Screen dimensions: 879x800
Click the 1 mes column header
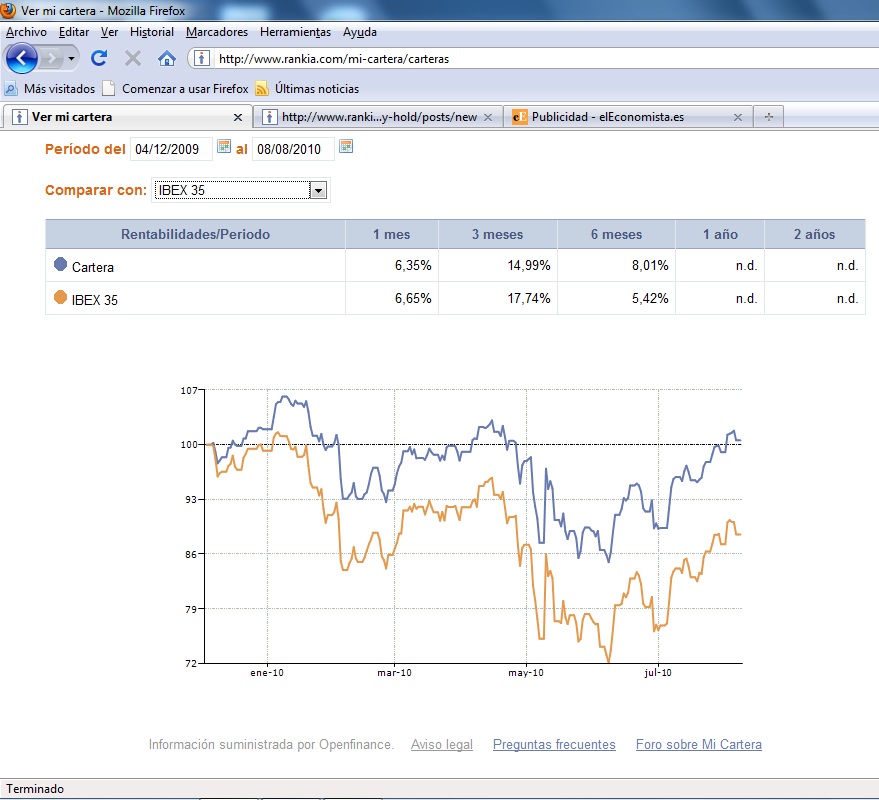pyautogui.click(x=392, y=234)
